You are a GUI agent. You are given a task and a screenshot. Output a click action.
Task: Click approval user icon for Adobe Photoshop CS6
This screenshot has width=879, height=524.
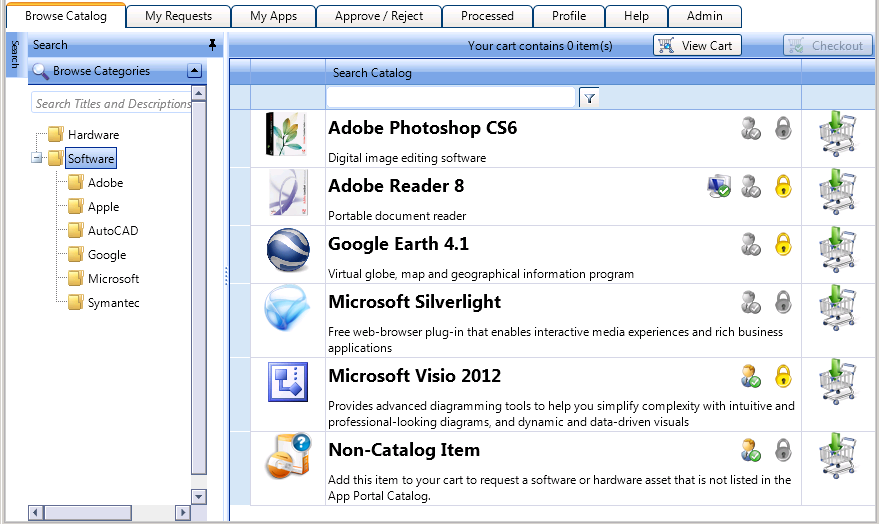click(751, 128)
